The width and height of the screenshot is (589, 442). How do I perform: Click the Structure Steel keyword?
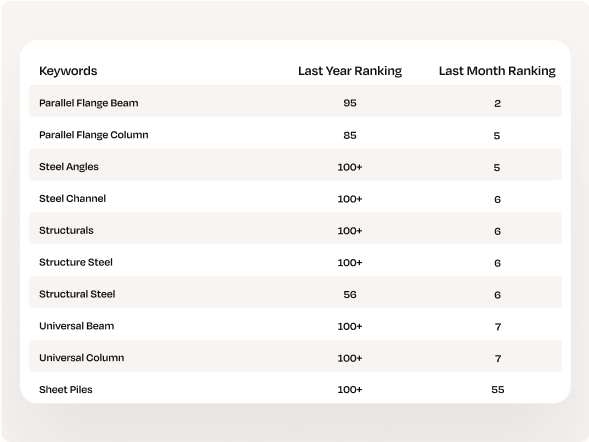(x=76, y=262)
